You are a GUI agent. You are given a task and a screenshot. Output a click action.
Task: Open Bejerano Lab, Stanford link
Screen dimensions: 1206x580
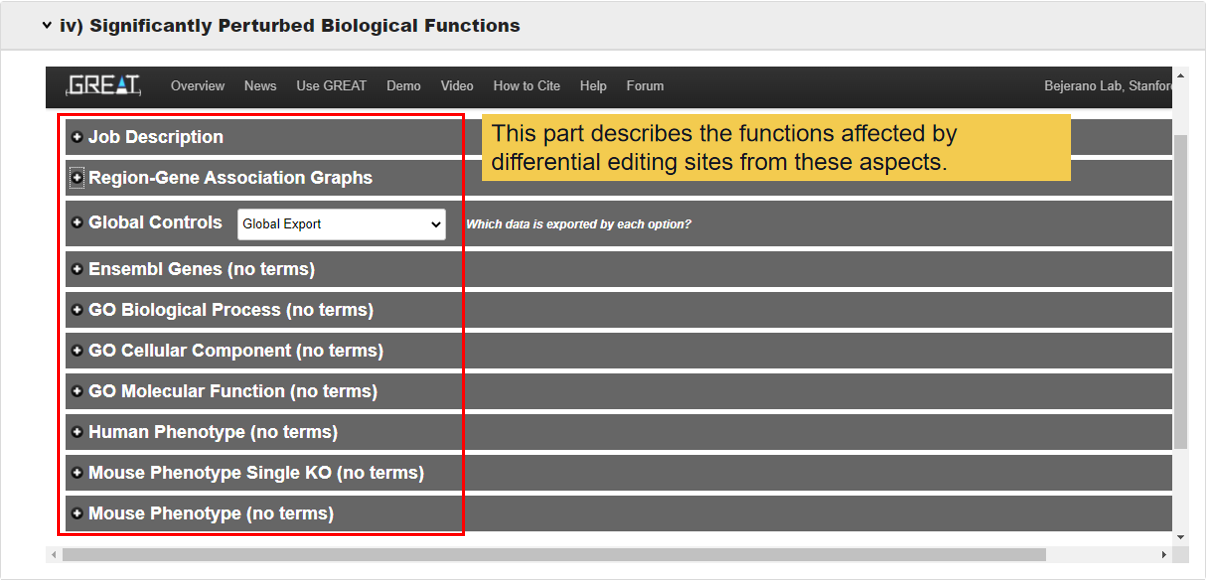1107,86
